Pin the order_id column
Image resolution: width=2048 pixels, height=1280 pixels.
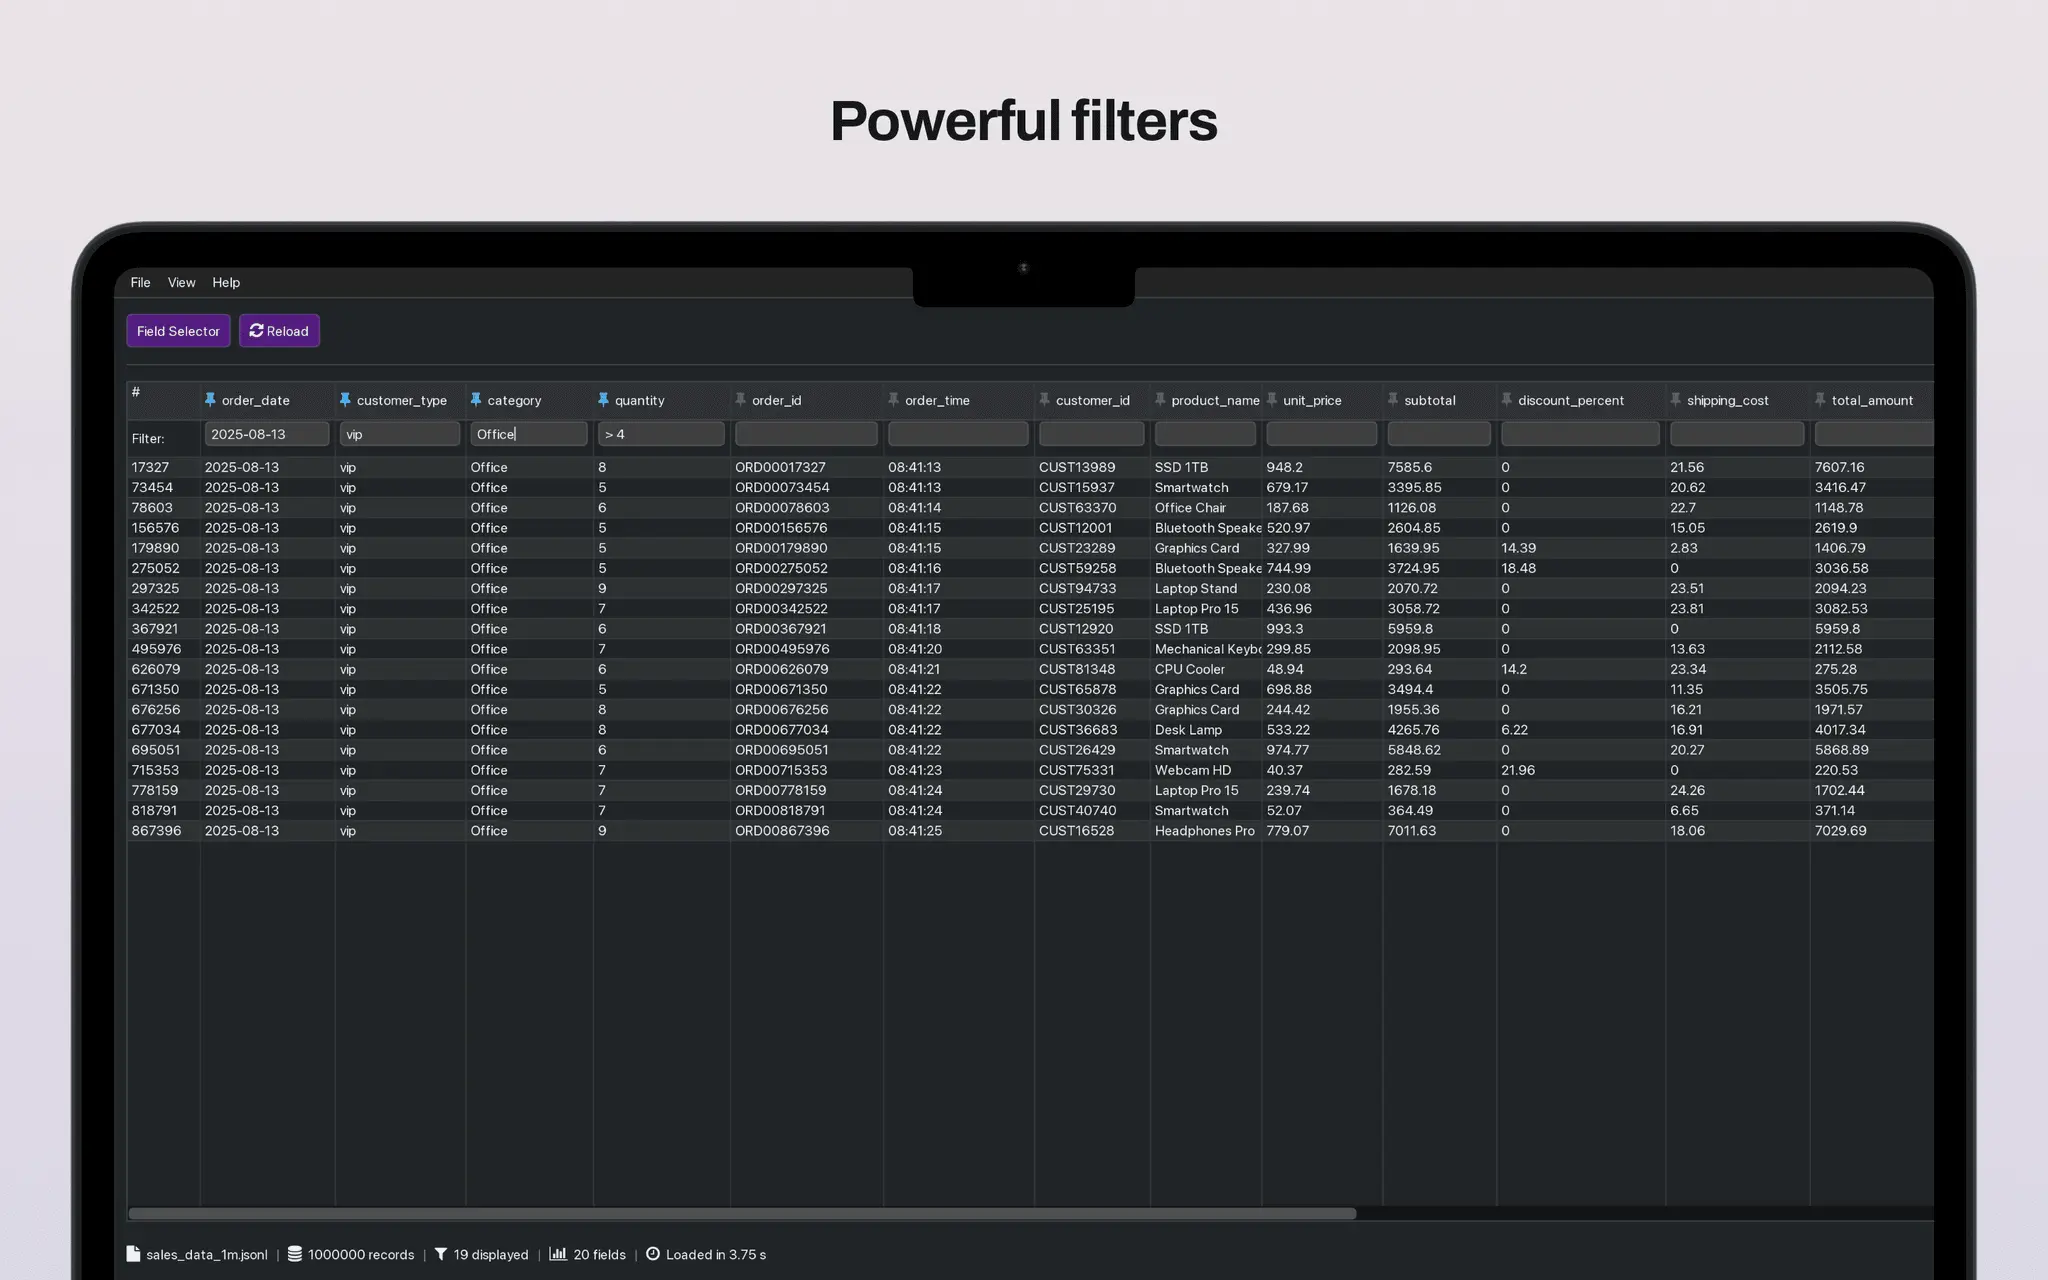[740, 400]
